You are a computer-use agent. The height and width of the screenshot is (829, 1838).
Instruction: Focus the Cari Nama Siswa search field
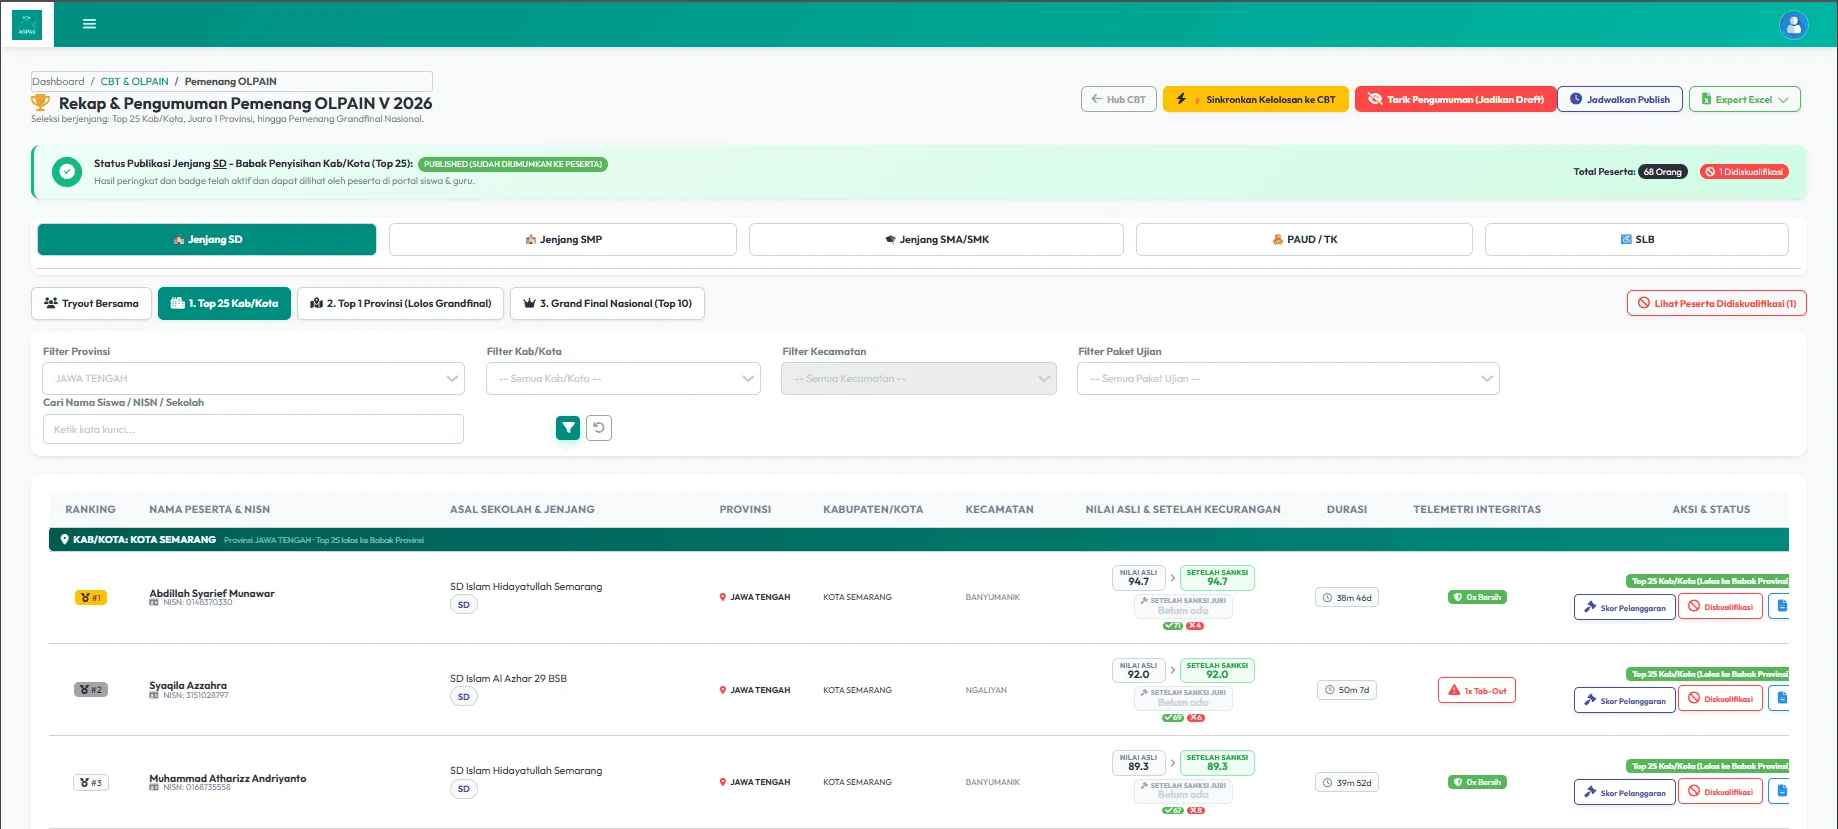(254, 430)
